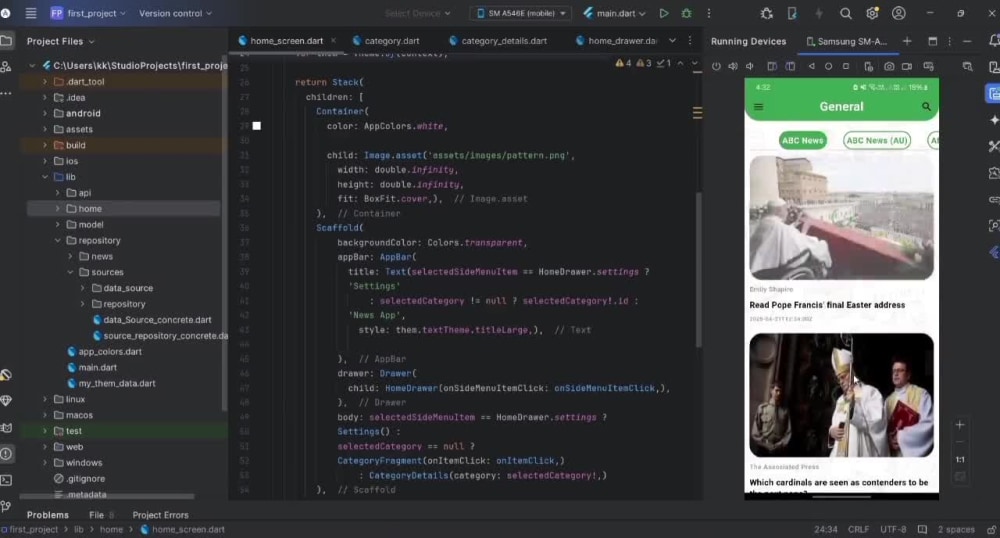Open the Project Errors tab in Problems
Image resolution: width=1000 pixels, height=538 pixels.
click(x=160, y=515)
